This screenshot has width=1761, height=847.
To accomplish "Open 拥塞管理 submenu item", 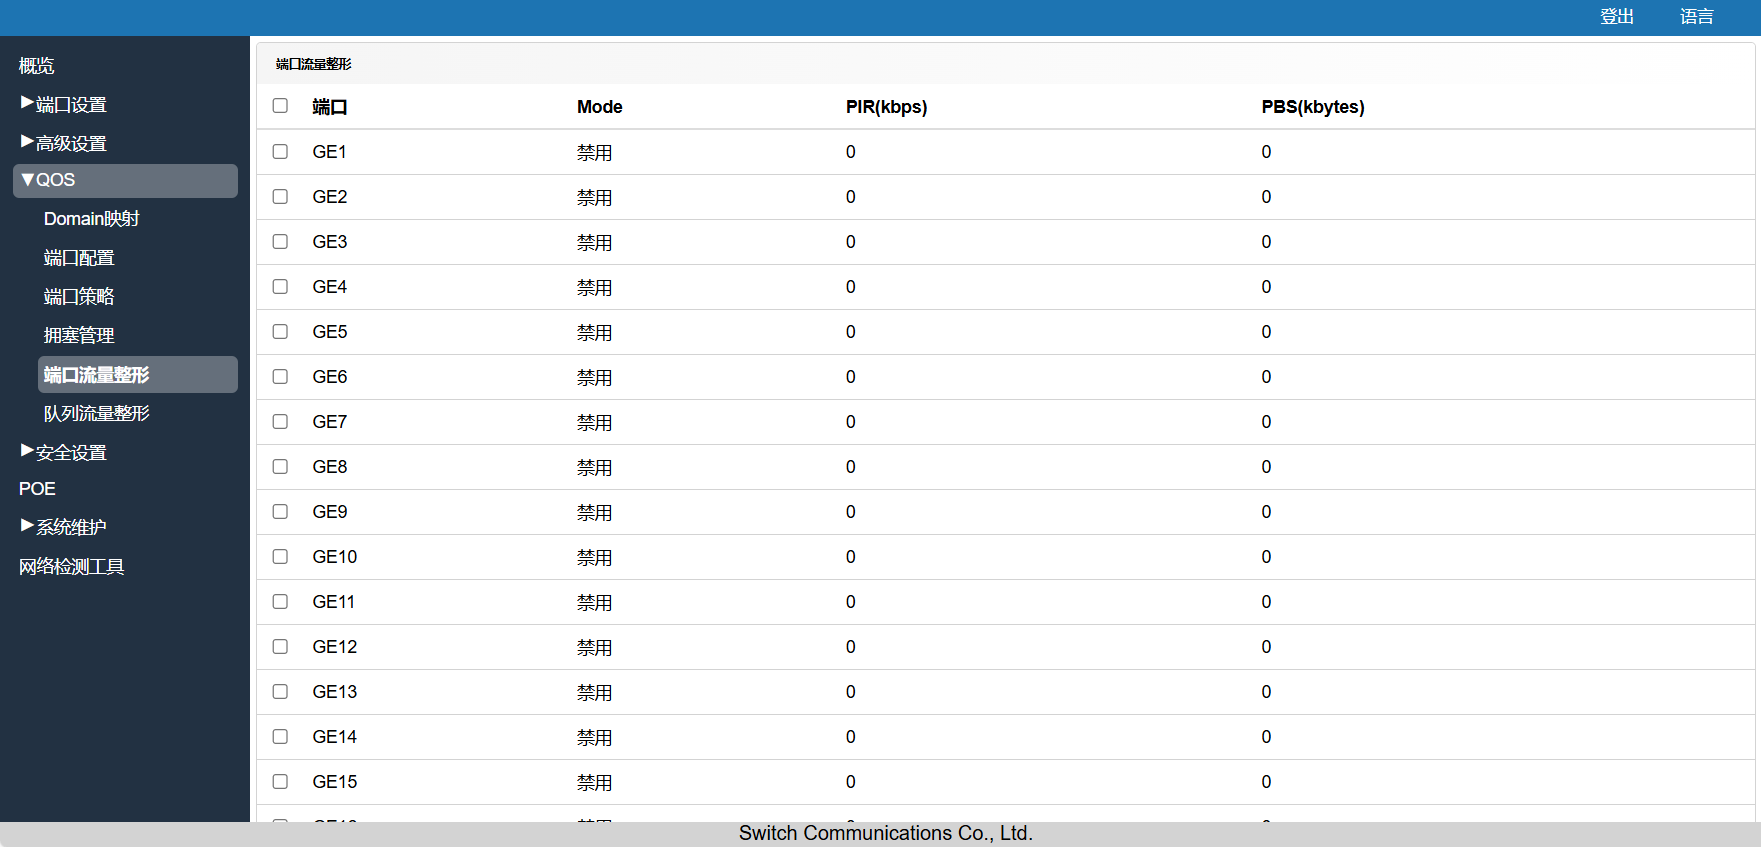I will (x=79, y=336).
